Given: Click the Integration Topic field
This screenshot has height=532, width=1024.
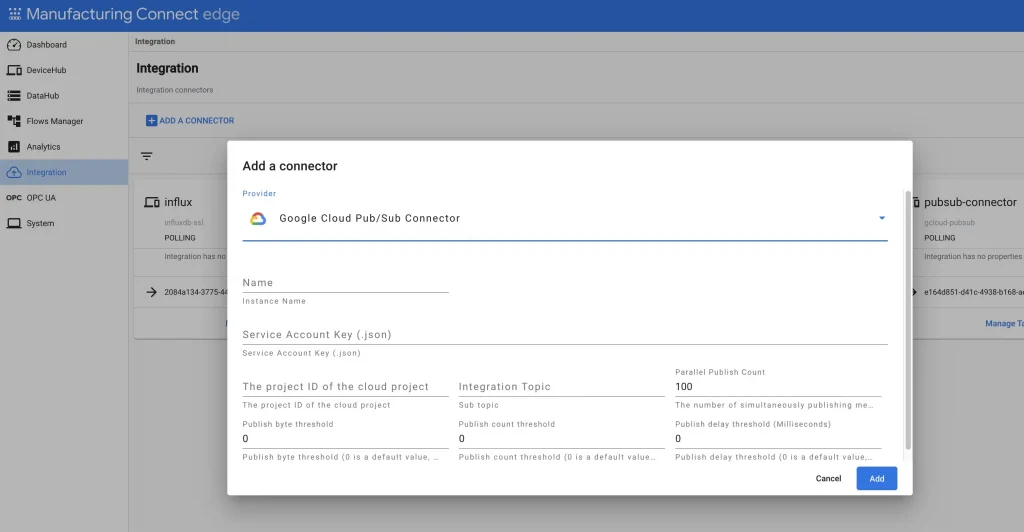Looking at the screenshot, I should [x=562, y=386].
